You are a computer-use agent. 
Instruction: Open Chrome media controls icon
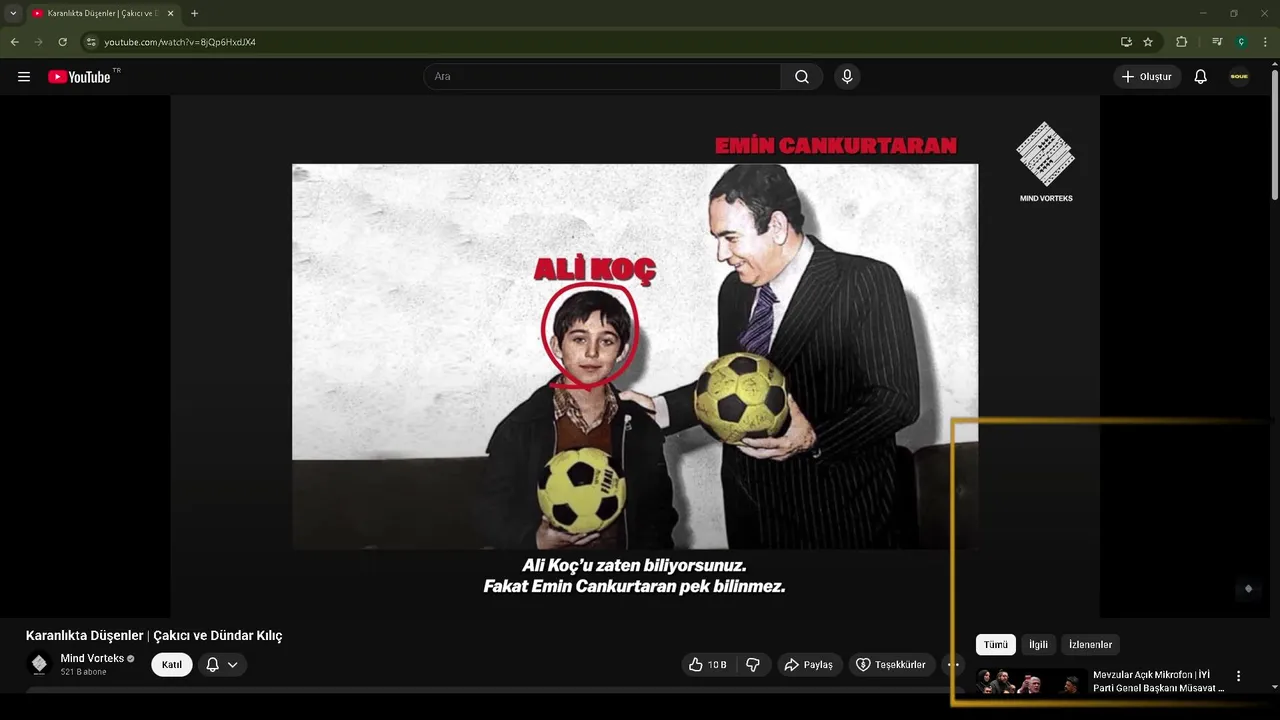(x=1217, y=42)
